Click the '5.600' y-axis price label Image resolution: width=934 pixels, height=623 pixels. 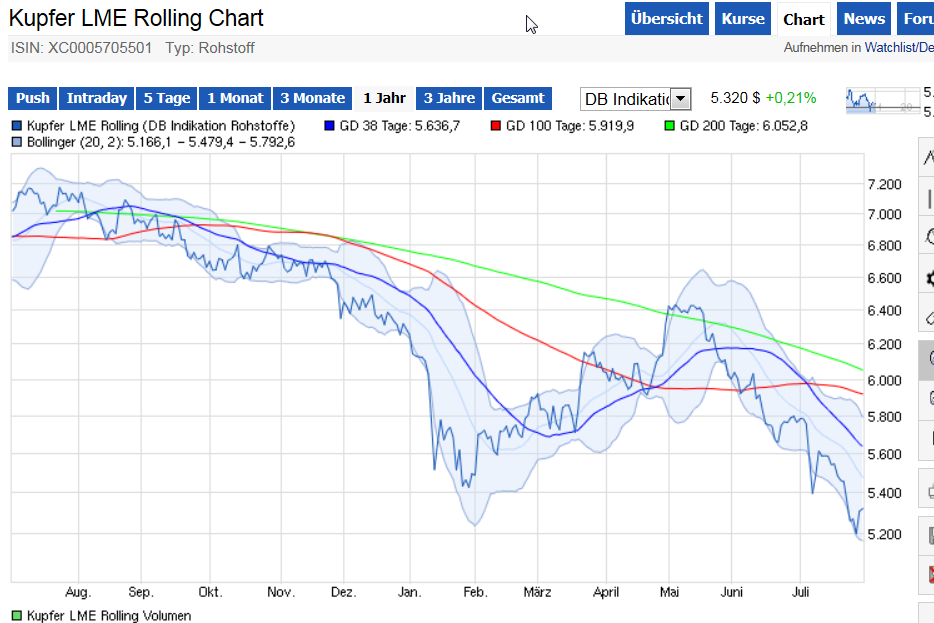tap(885, 454)
